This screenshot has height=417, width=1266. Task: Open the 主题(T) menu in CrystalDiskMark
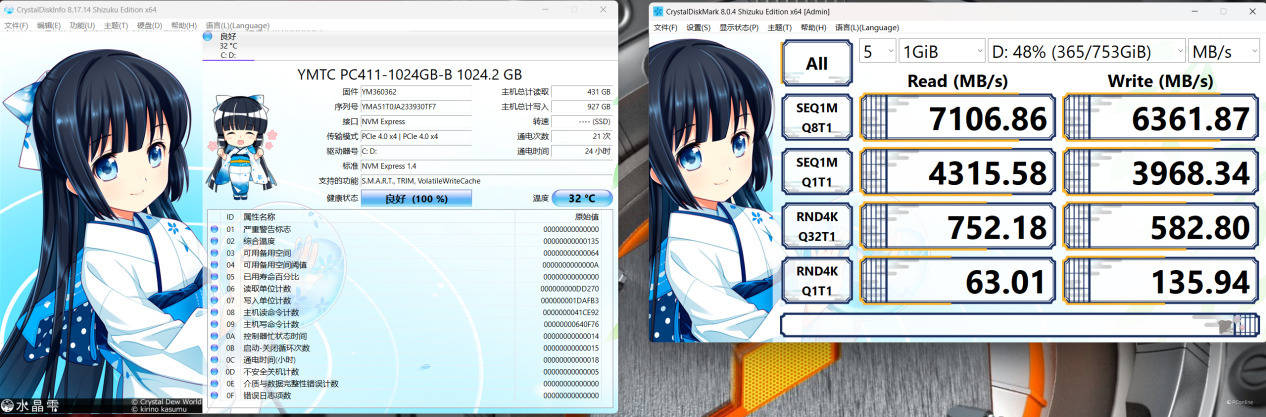(781, 27)
